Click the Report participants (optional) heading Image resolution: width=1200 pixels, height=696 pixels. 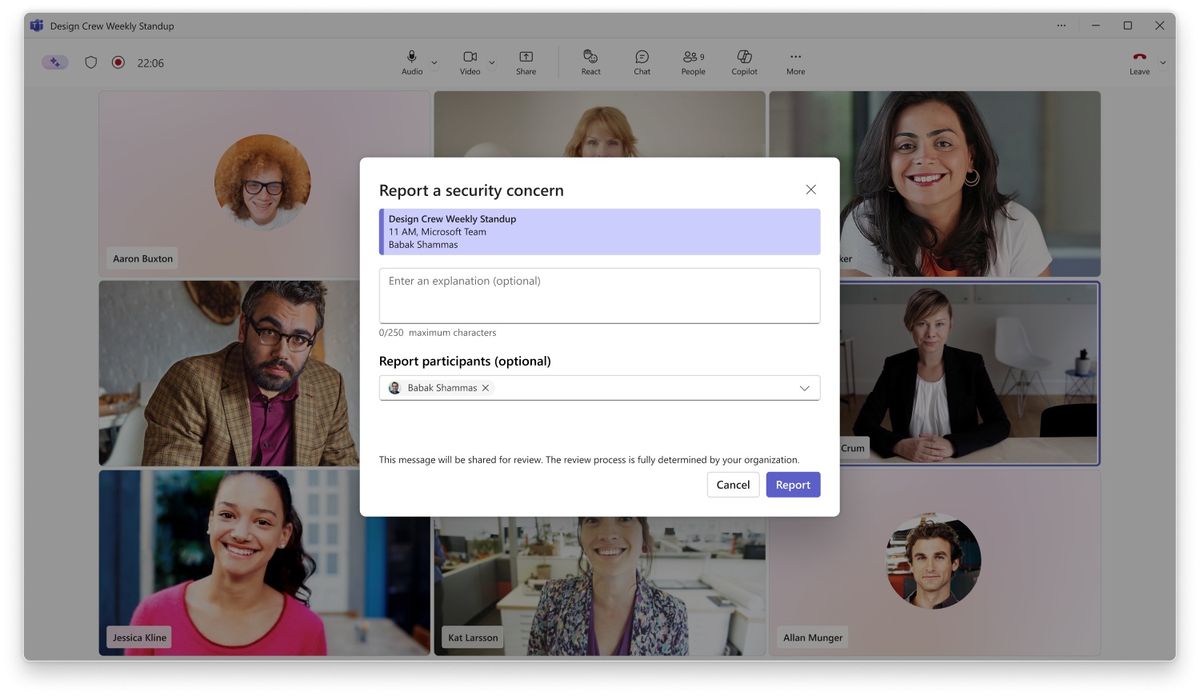[x=465, y=361]
